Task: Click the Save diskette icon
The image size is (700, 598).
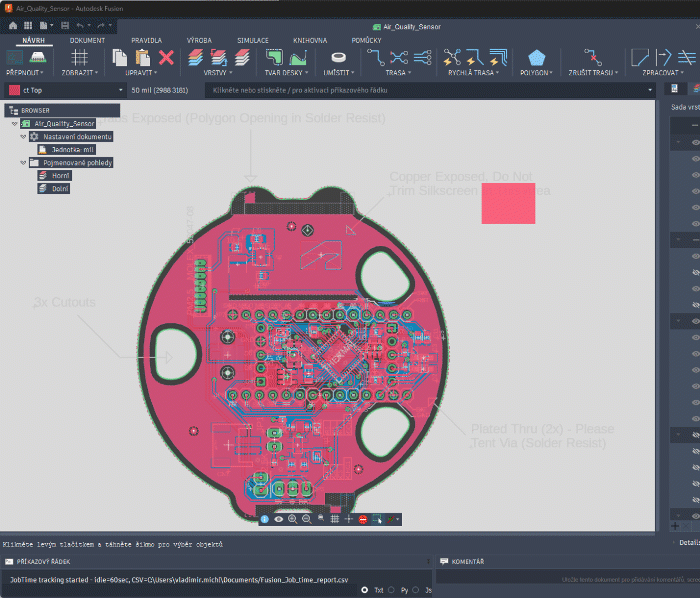Action: click(65, 25)
